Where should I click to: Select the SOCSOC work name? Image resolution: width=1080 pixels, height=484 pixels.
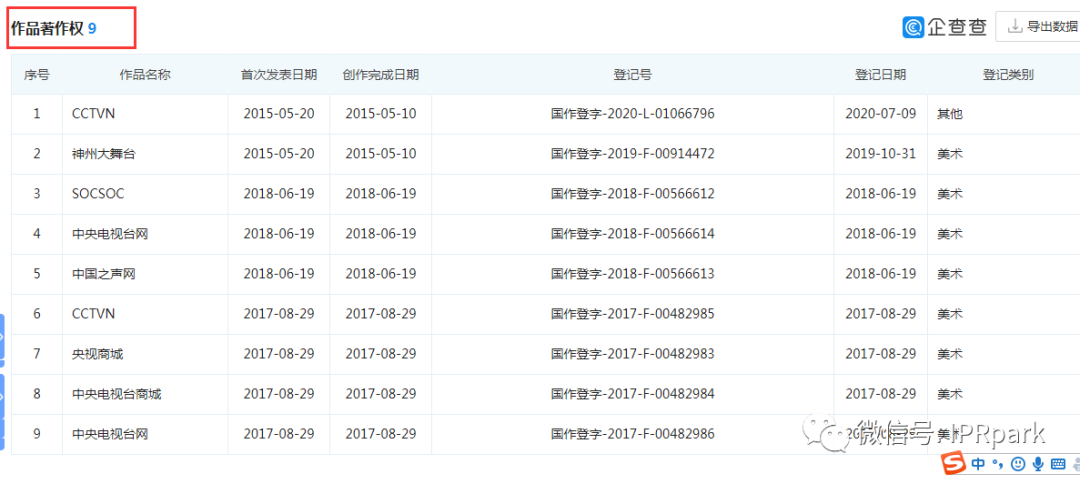[98, 193]
